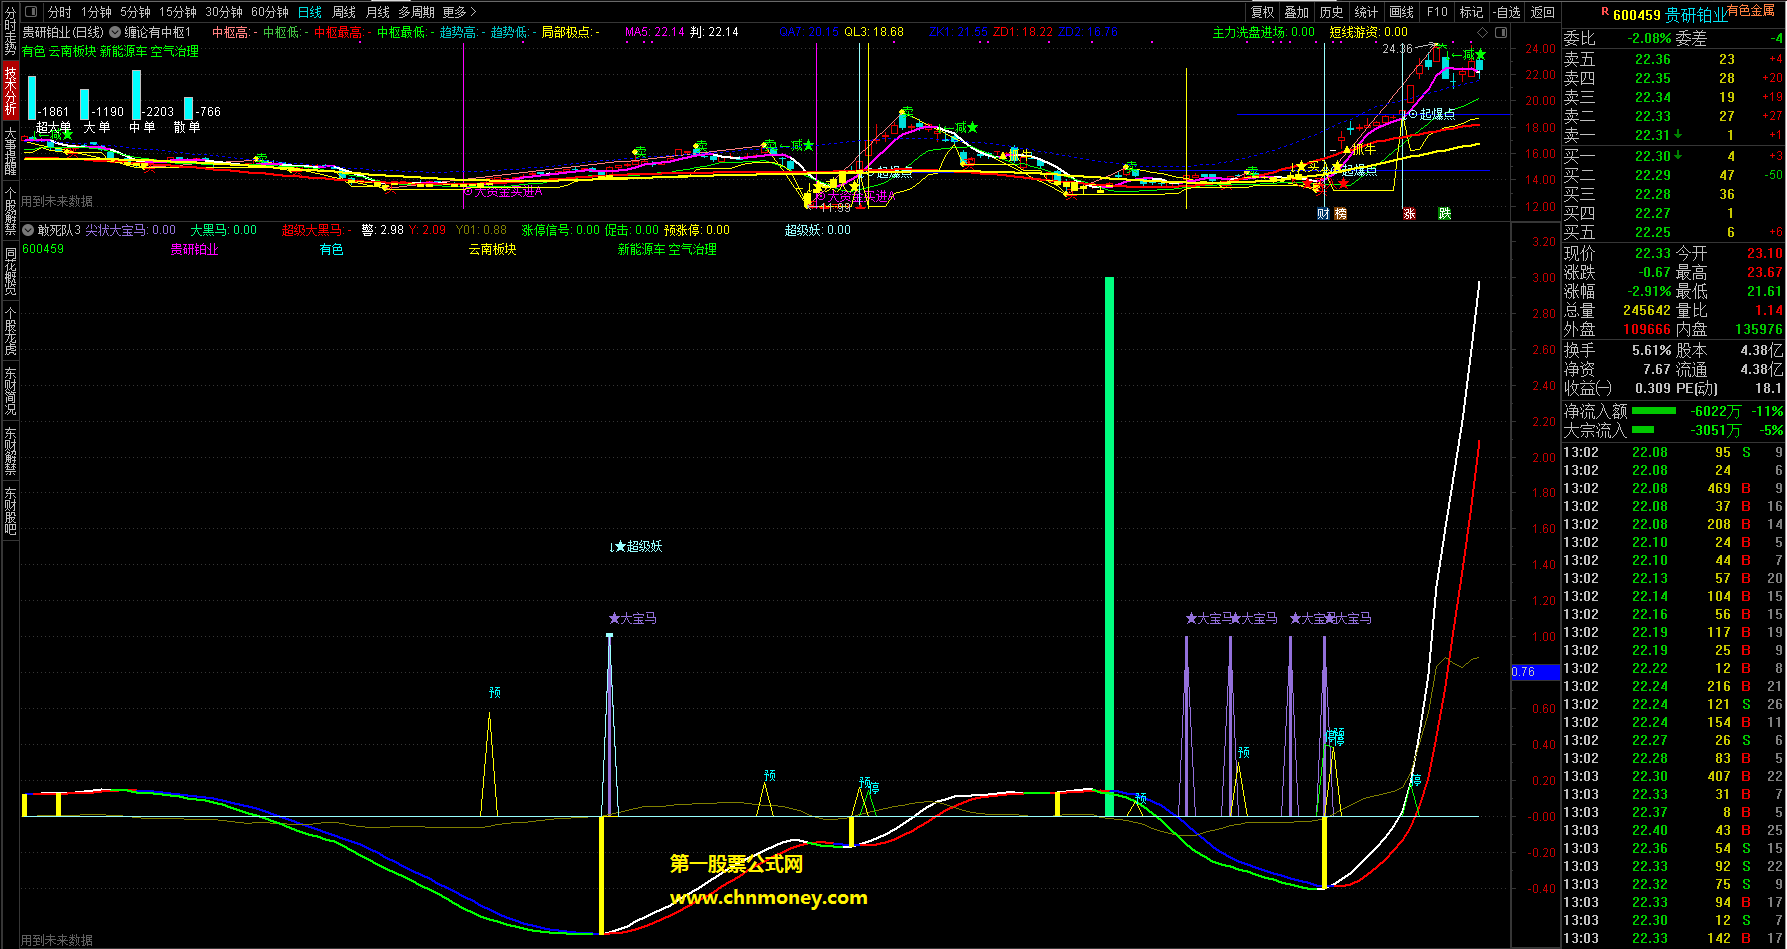1787x949 pixels.
Task: Click the 复权 button
Action: (x=1263, y=12)
